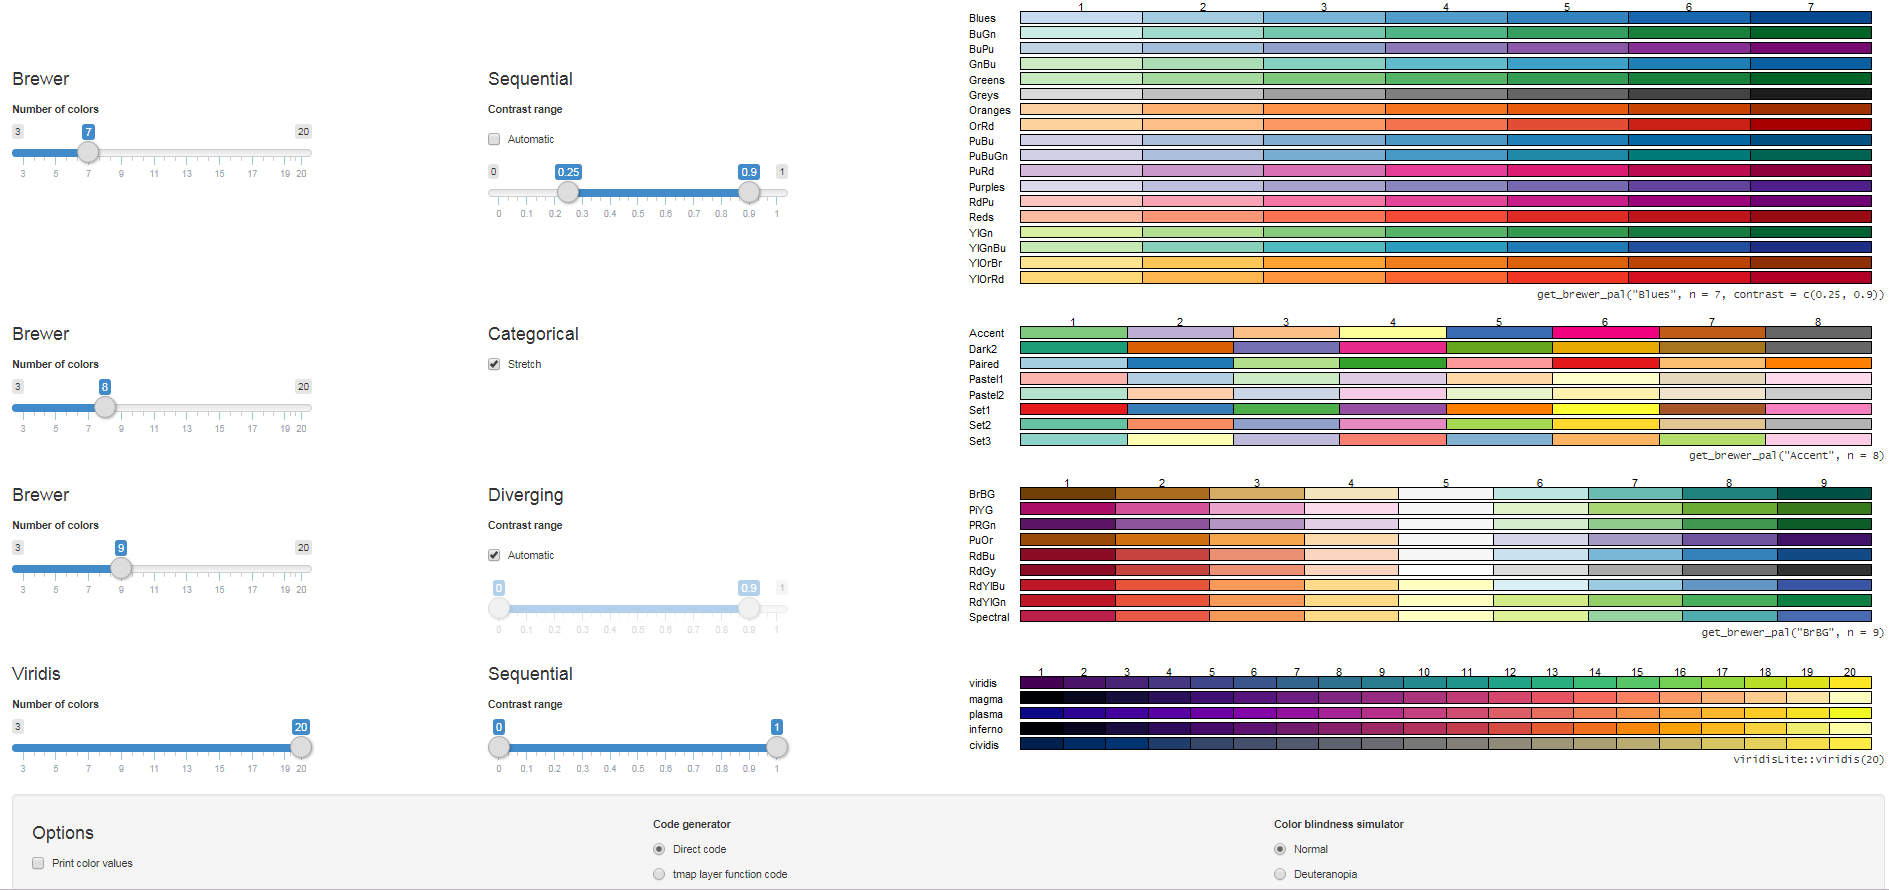The width and height of the screenshot is (1889, 890).
Task: Select the Direct code generator option
Action: [659, 850]
